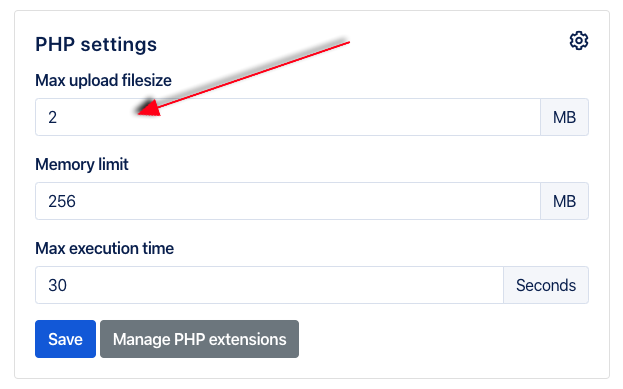Click the Seconds unit beside execution time
623x389 pixels.
point(546,285)
